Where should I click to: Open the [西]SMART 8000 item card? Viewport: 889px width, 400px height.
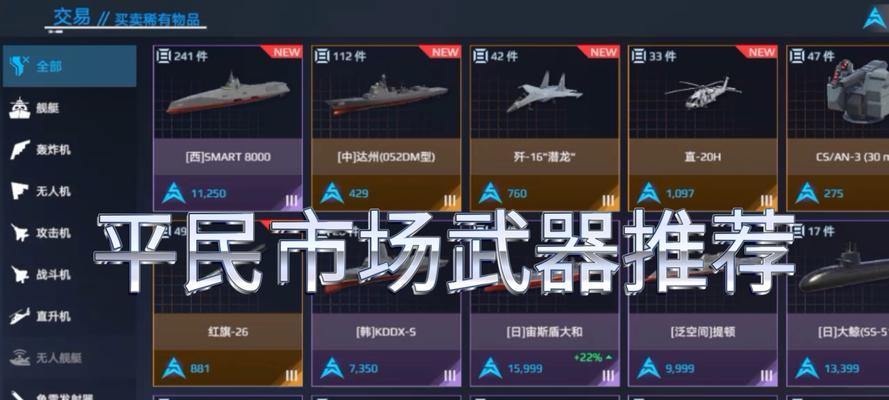click(228, 128)
